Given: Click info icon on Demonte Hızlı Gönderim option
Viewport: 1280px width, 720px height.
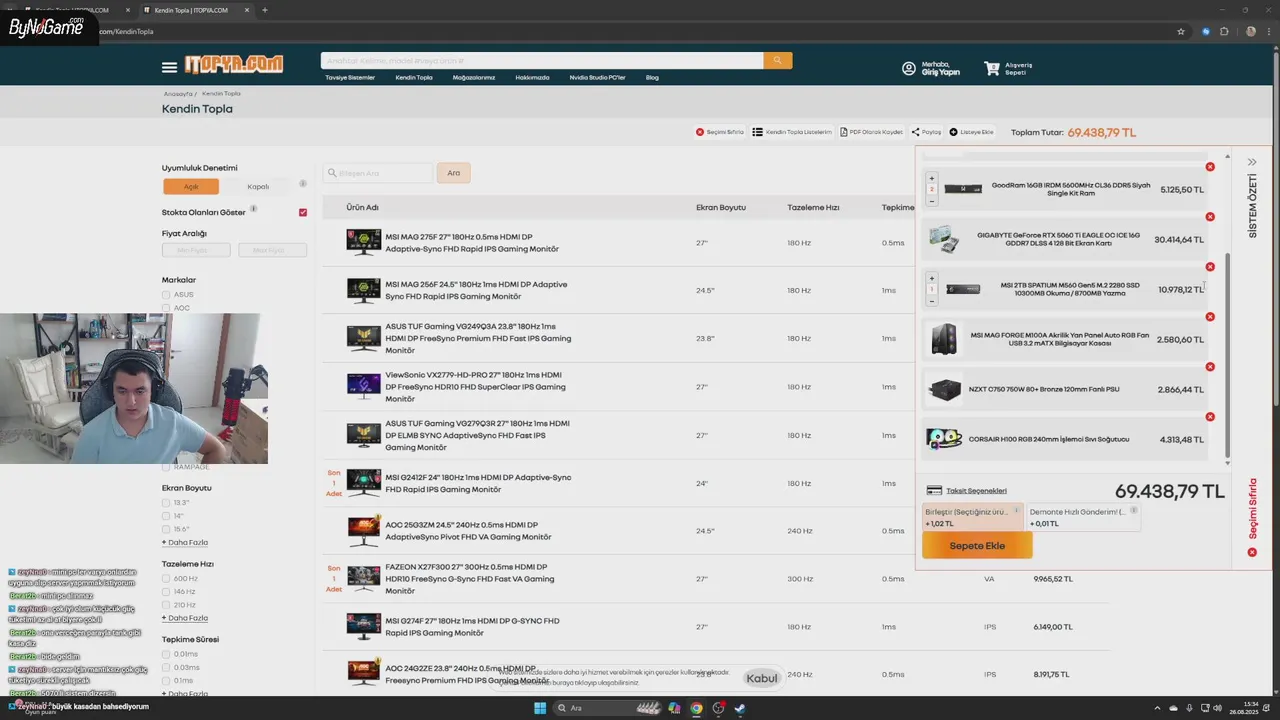Looking at the screenshot, I should click(1133, 510).
